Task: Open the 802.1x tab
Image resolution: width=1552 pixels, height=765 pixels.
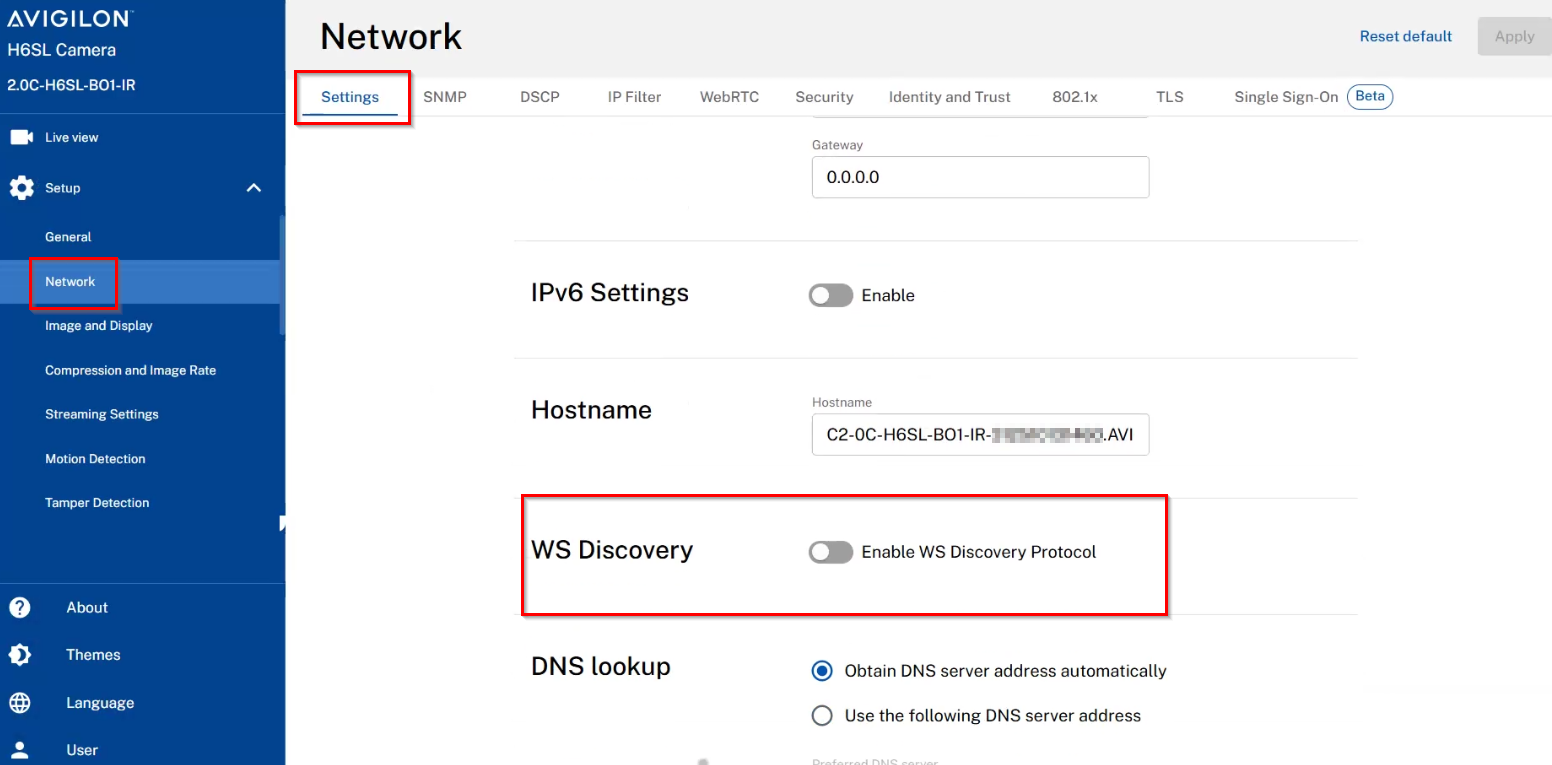Action: pos(1075,97)
